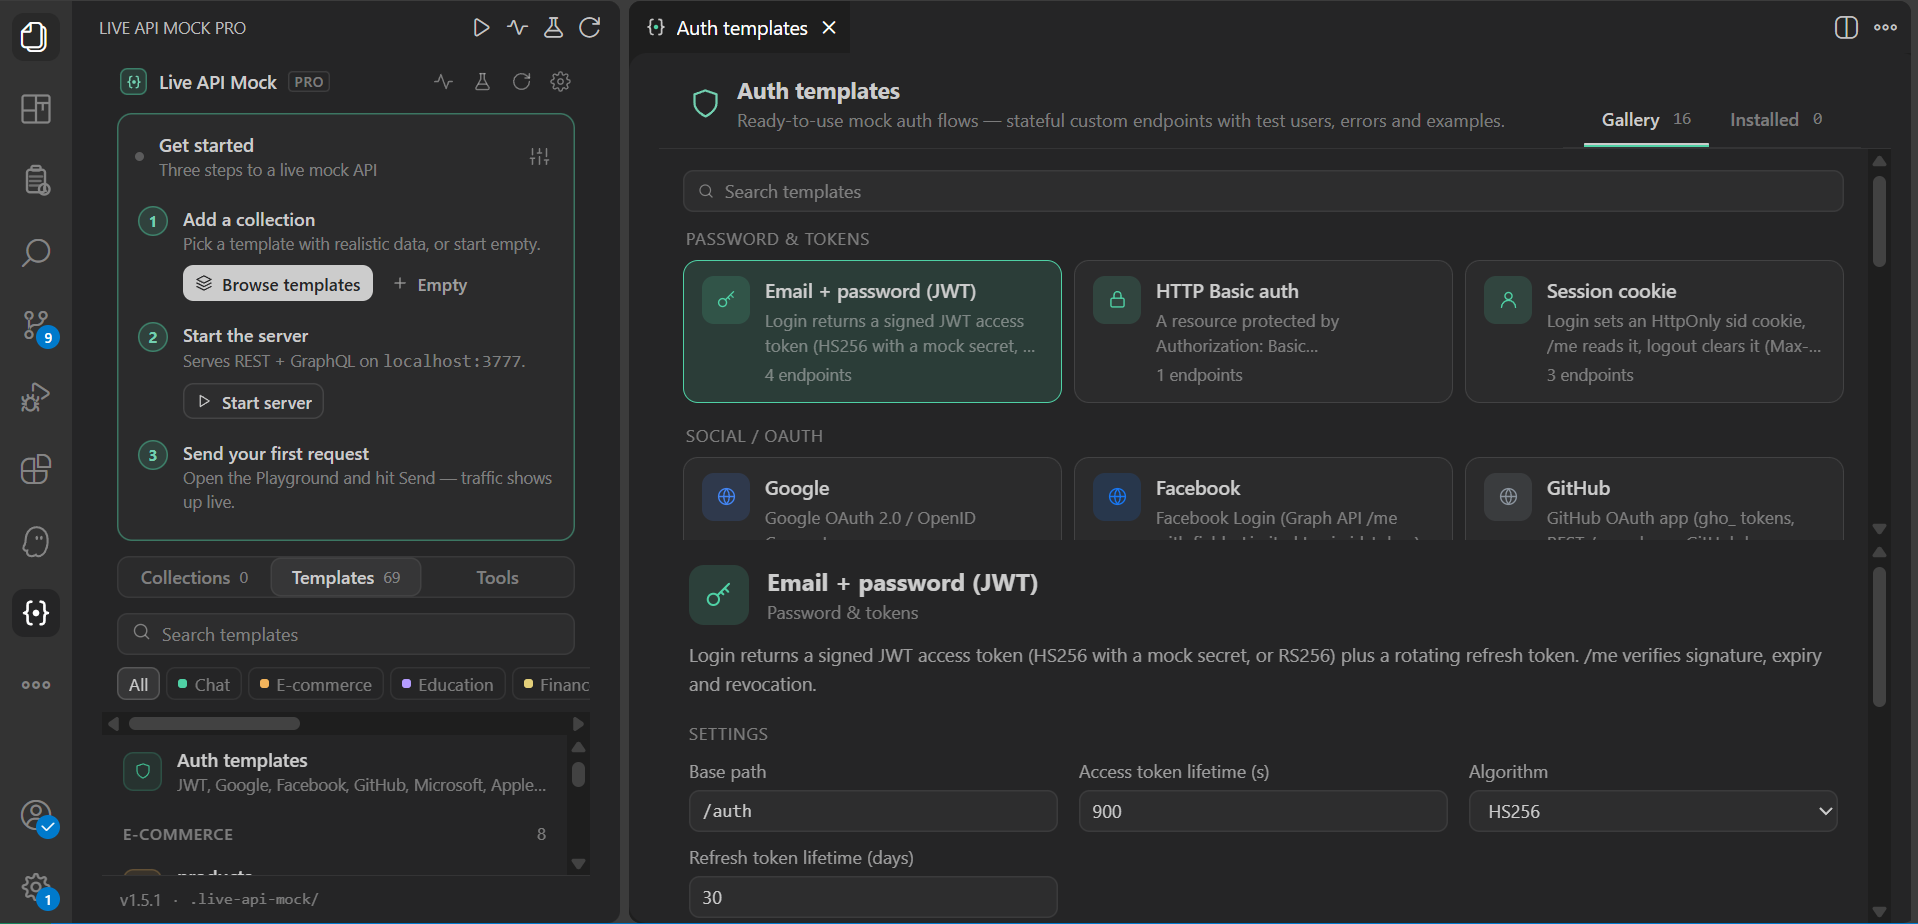Select the Templates 69 tab
The image size is (1918, 924).
pyautogui.click(x=346, y=577)
